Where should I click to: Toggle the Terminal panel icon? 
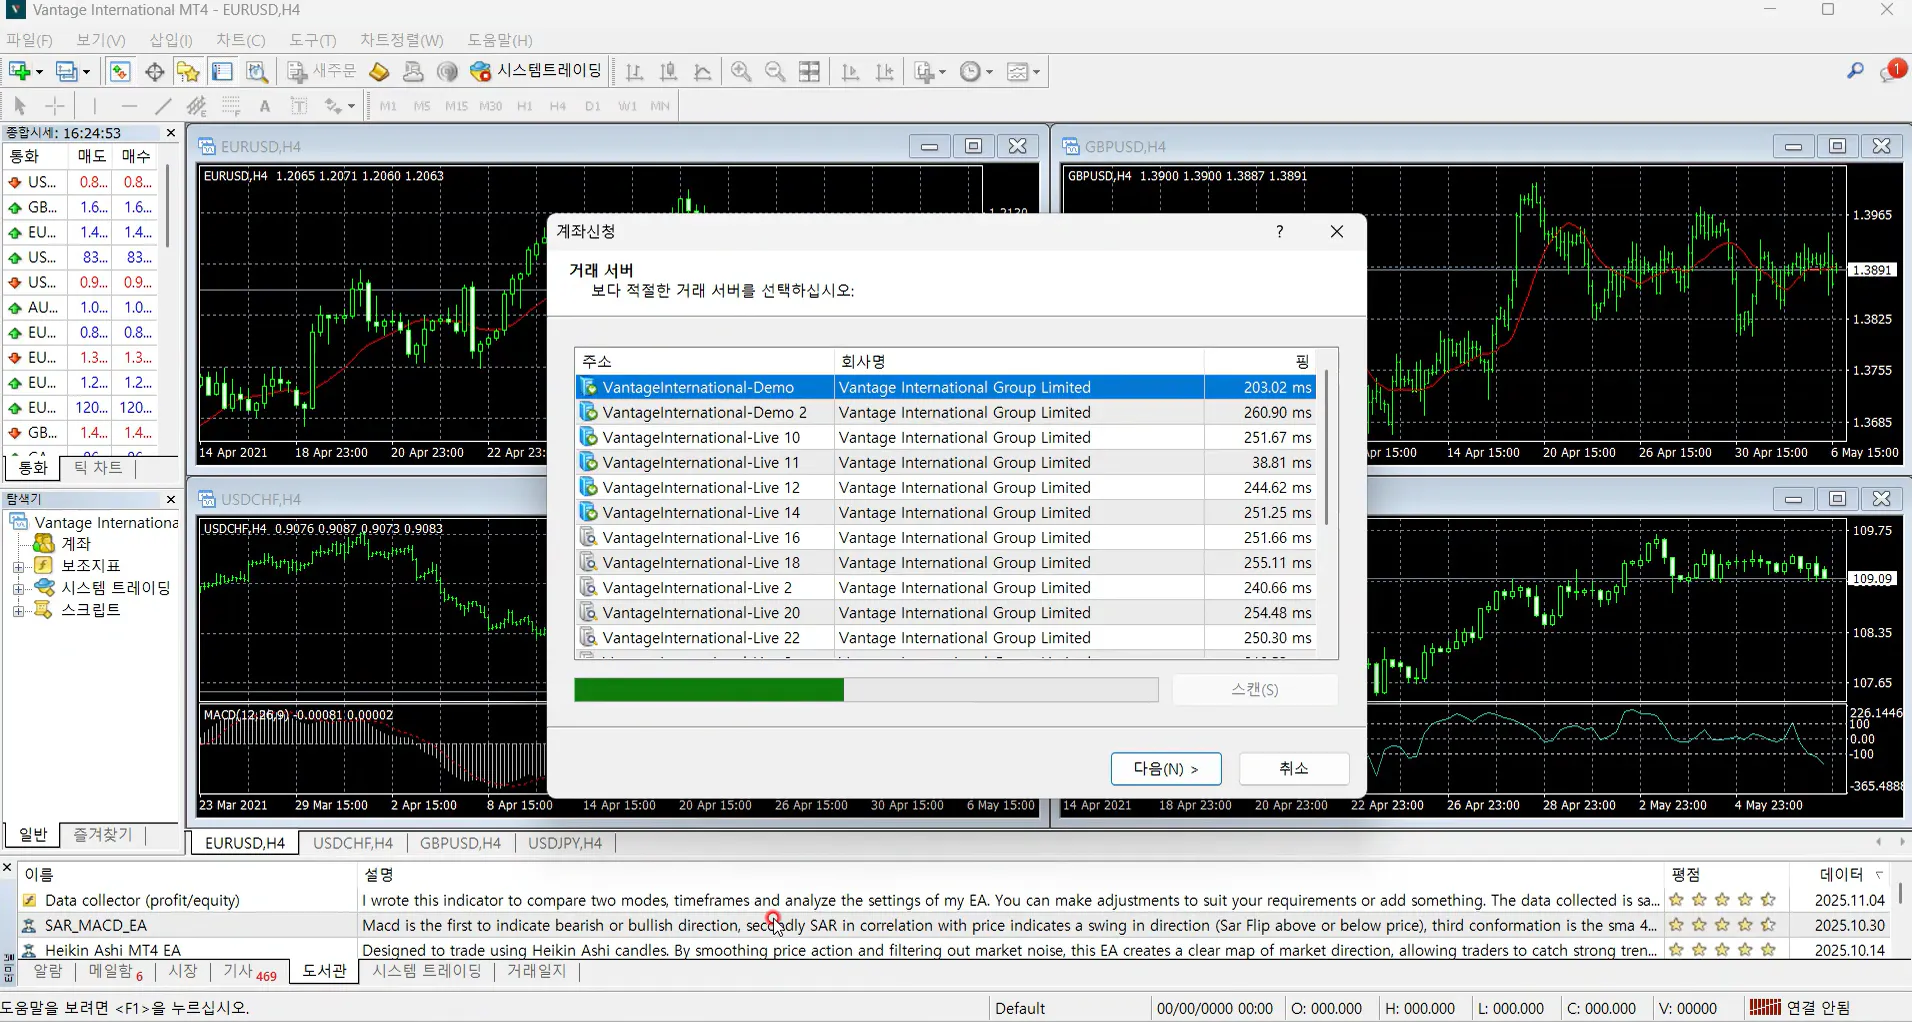(222, 71)
